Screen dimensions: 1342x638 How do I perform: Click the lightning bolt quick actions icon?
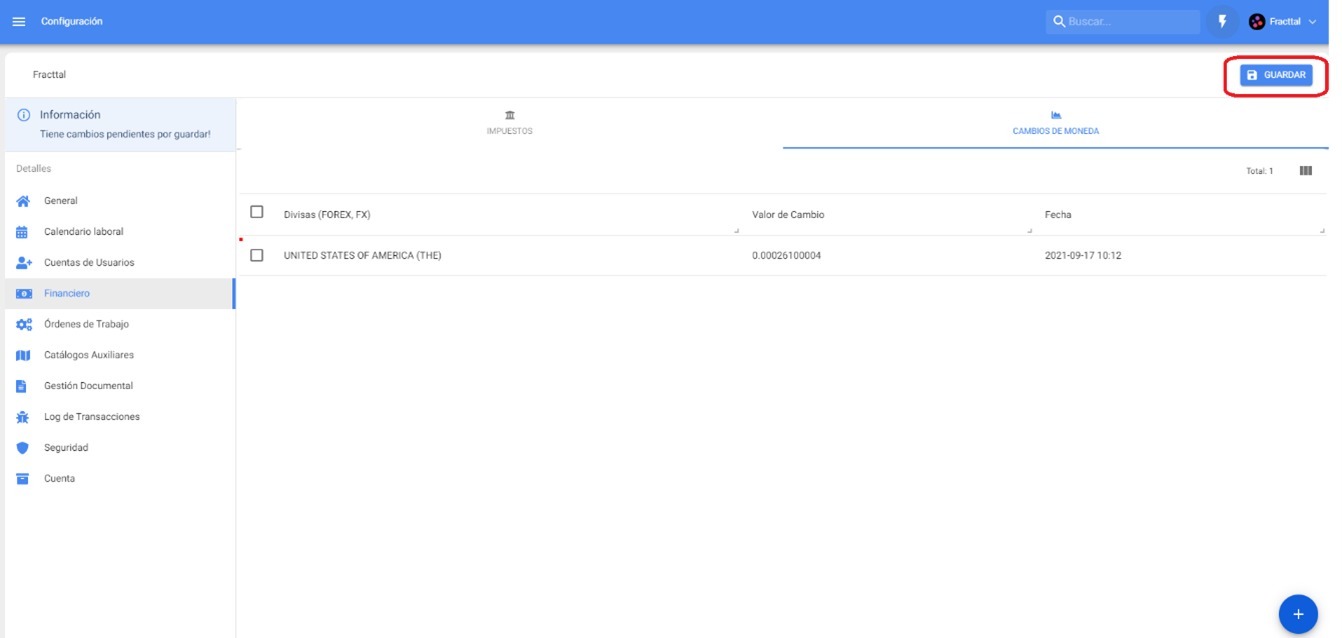1222,21
